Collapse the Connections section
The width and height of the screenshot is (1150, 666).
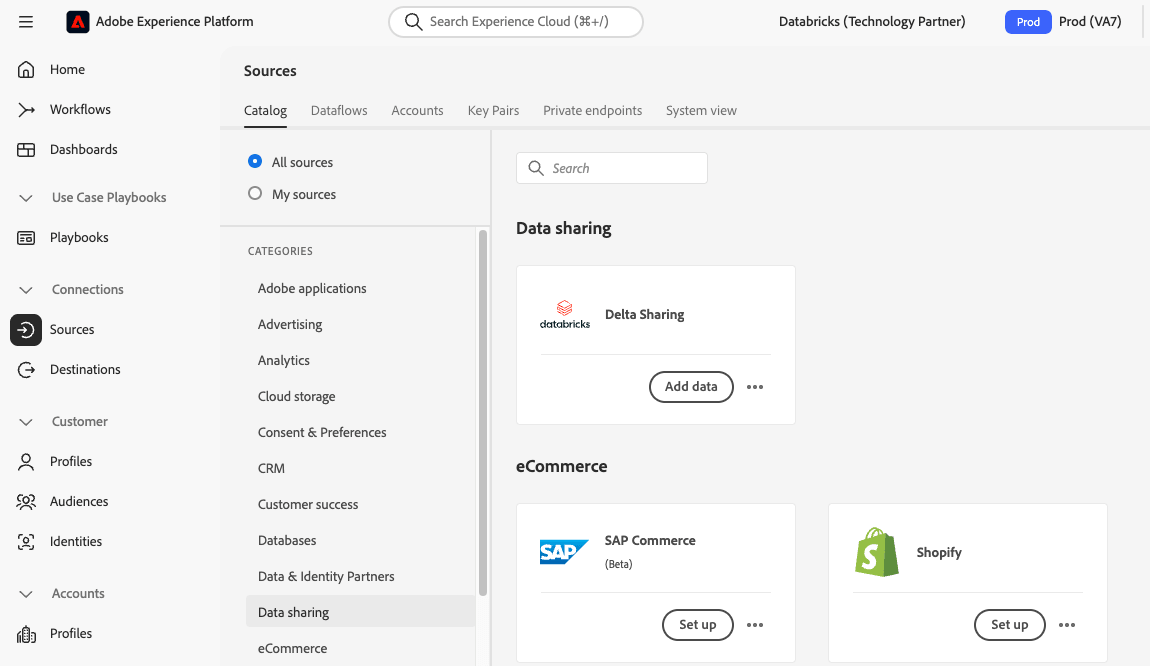pyautogui.click(x=26, y=289)
